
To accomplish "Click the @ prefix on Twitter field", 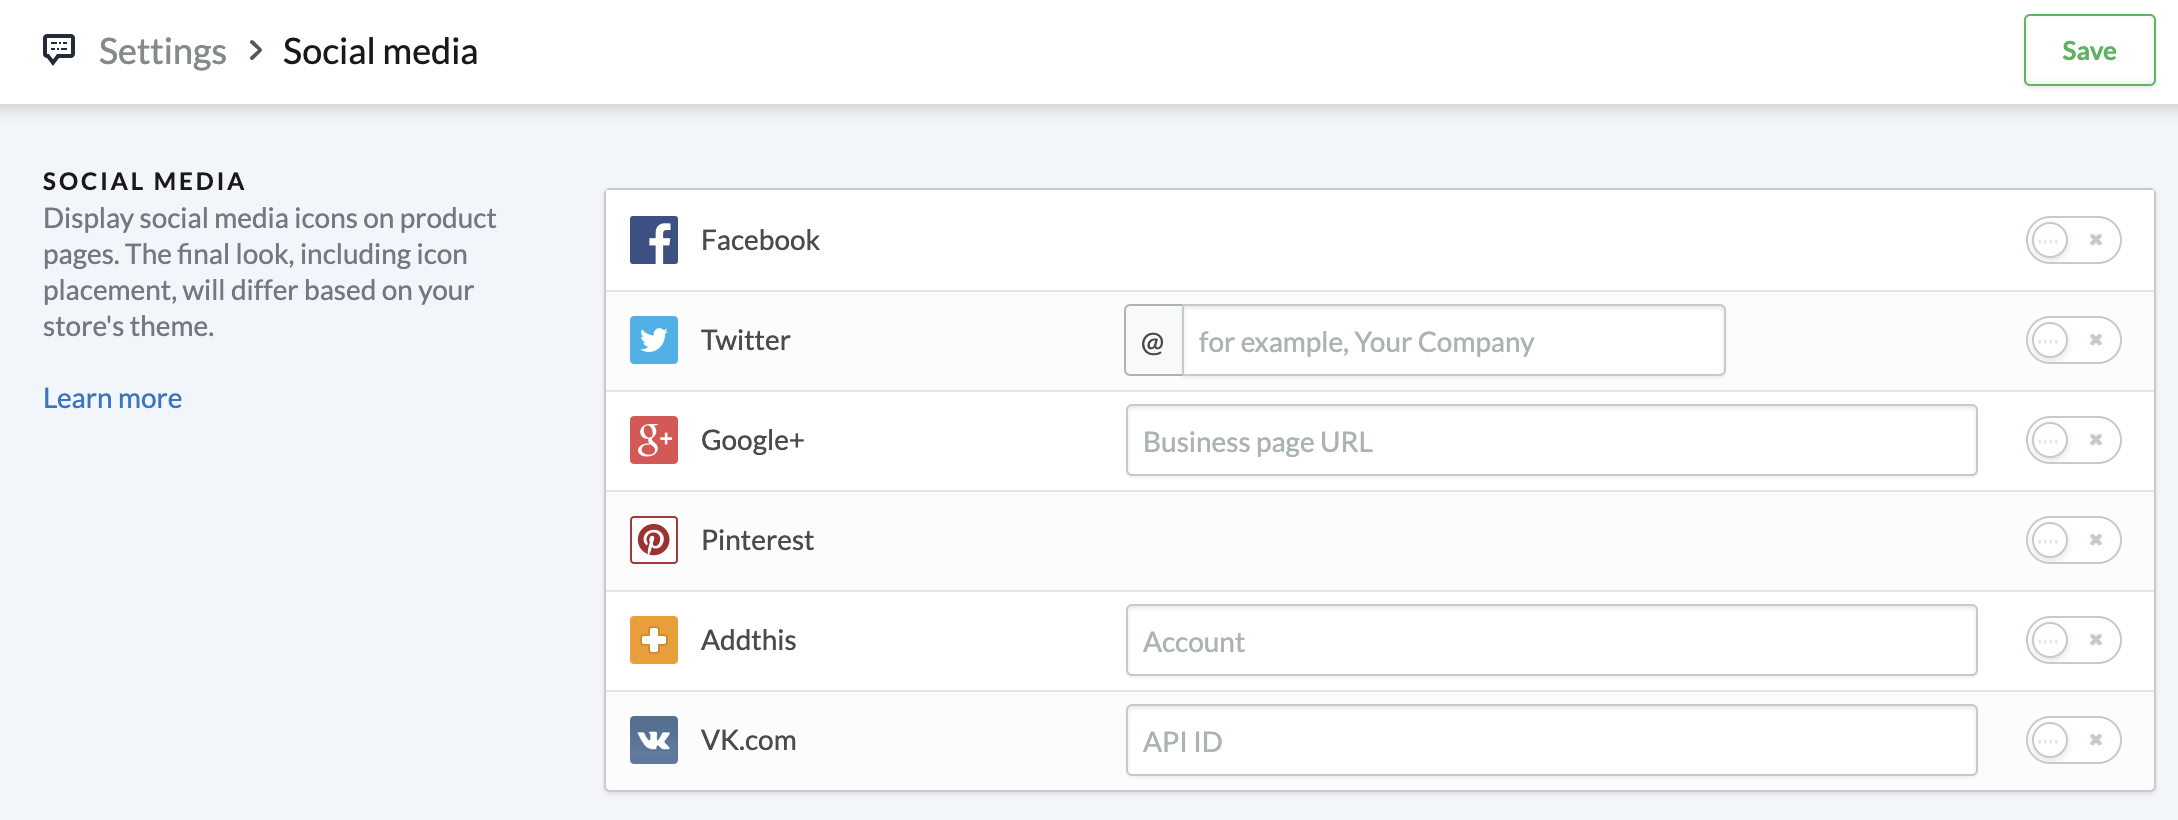I will [x=1153, y=341].
